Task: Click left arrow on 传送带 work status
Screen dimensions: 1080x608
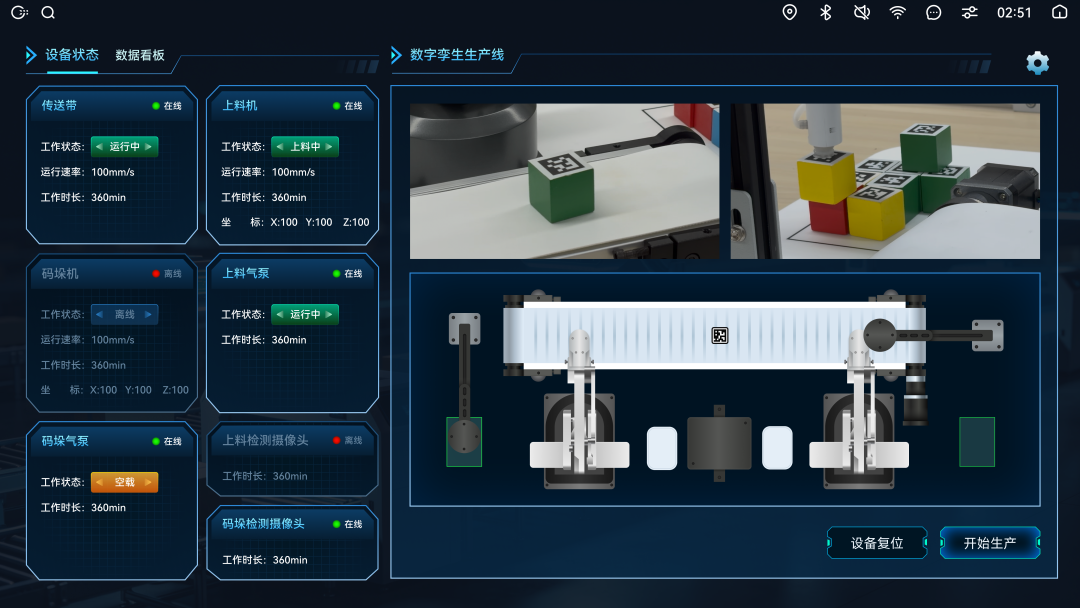Action: point(99,147)
